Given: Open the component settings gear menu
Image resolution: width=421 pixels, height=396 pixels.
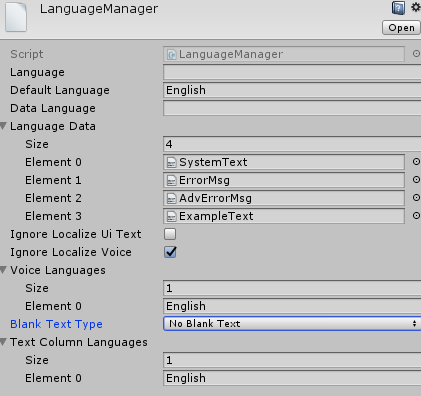Looking at the screenshot, I should pyautogui.click(x=416, y=7).
